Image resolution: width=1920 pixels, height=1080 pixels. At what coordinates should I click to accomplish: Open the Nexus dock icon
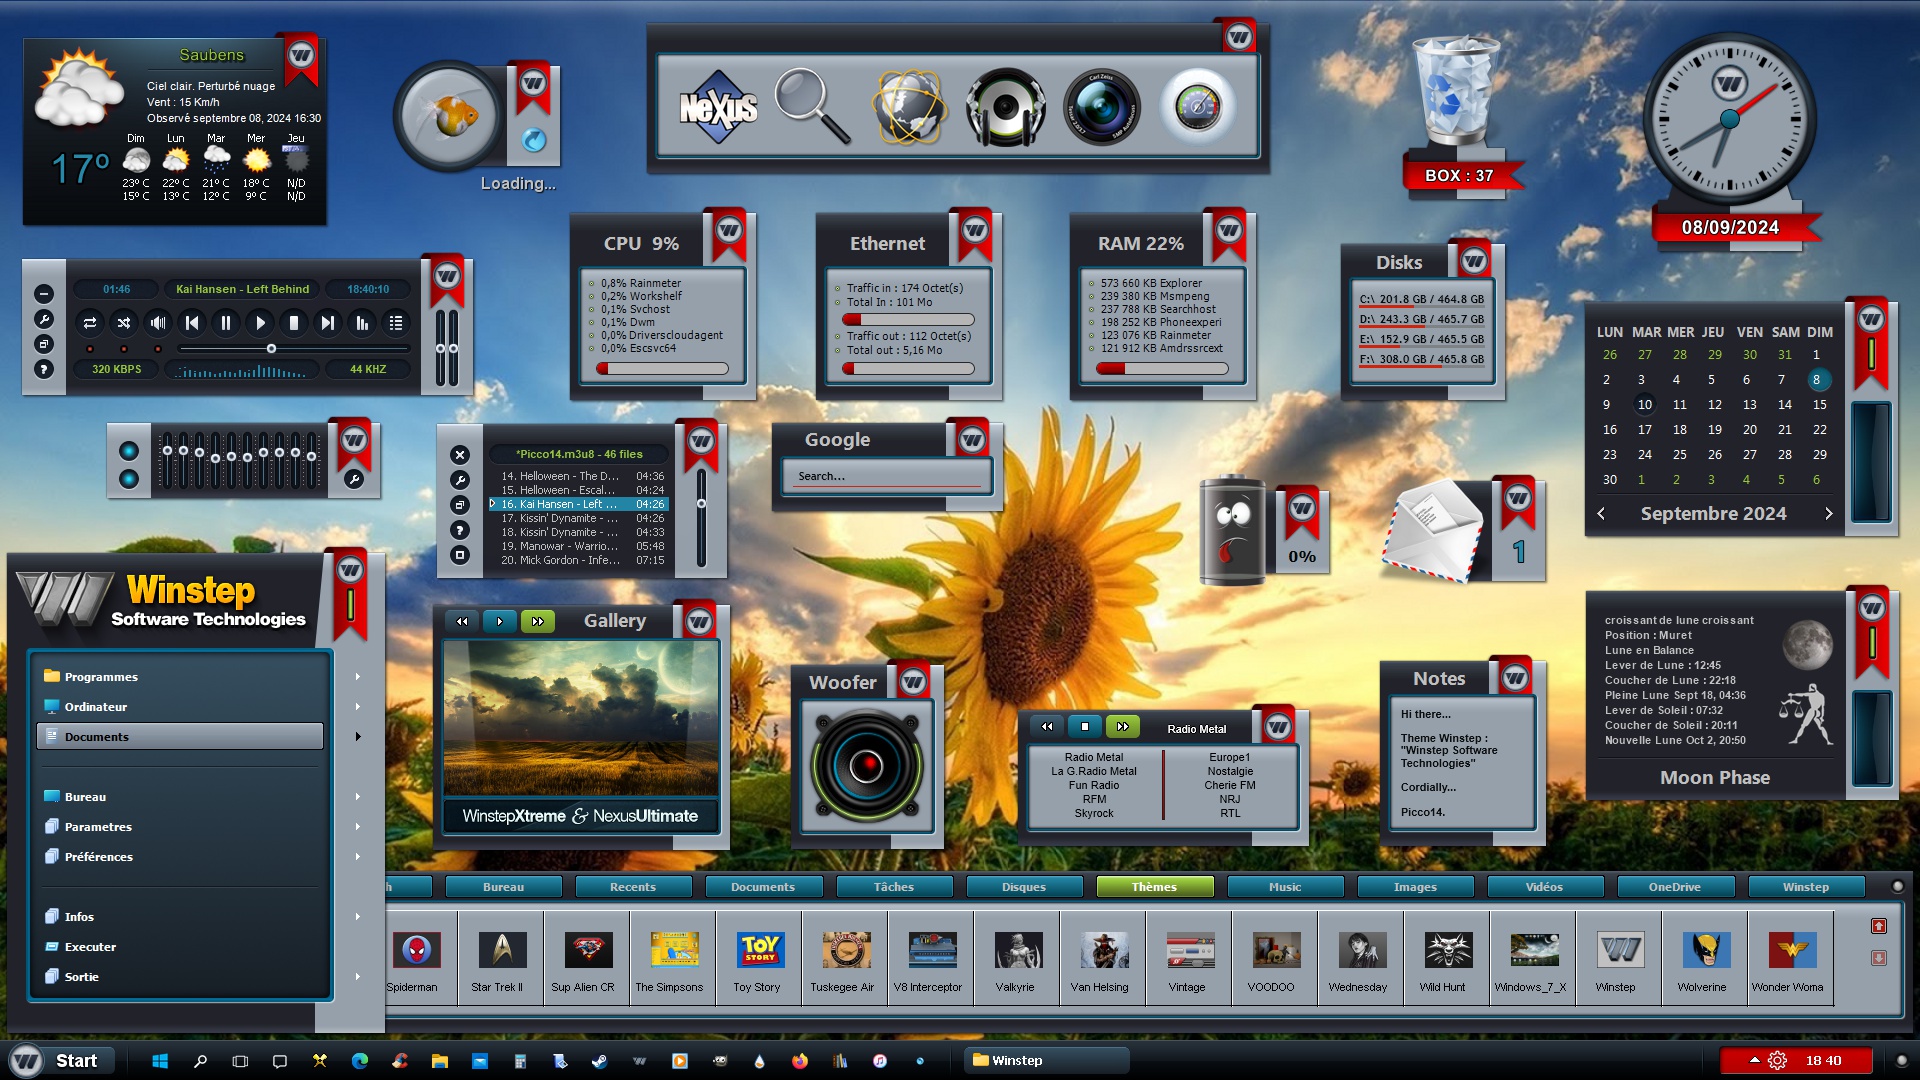coord(718,107)
